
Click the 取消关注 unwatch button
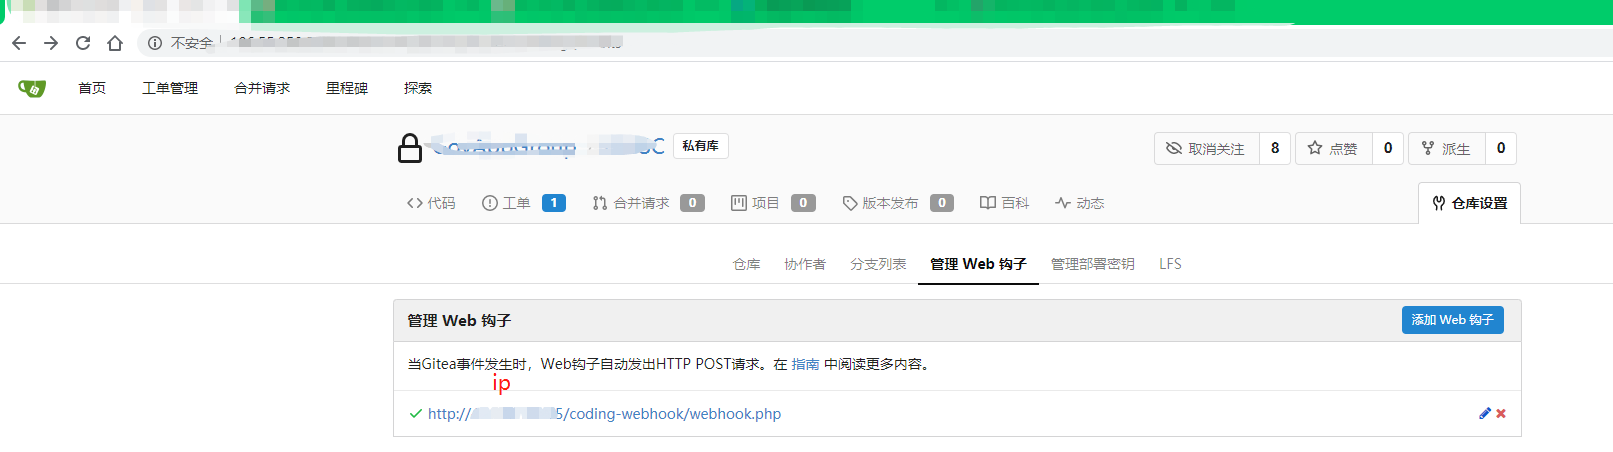tap(1206, 148)
